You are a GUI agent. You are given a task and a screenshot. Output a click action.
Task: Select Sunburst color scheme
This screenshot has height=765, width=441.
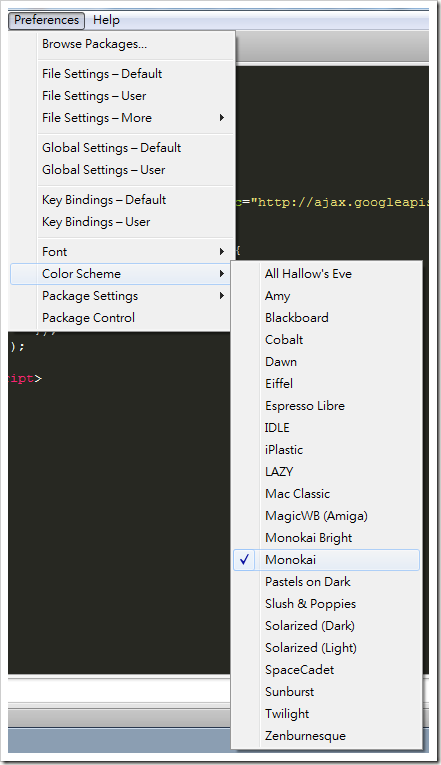pos(326,692)
